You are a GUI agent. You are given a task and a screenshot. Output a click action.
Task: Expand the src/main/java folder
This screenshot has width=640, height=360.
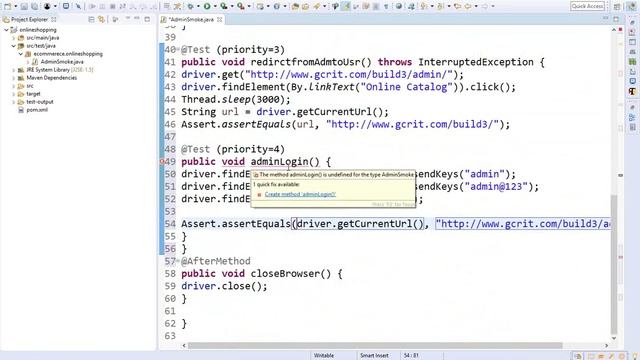click(x=13, y=38)
